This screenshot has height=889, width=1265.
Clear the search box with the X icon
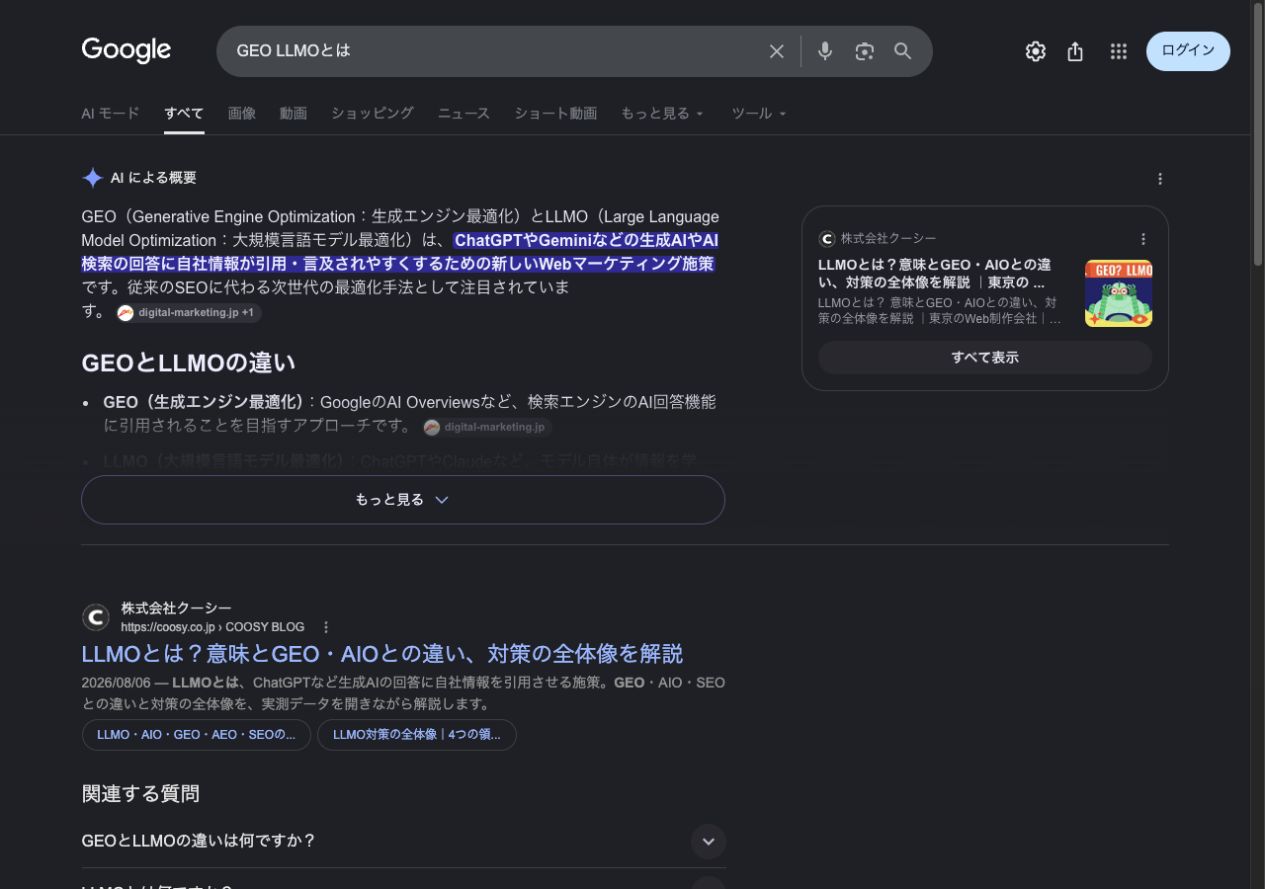pyautogui.click(x=776, y=51)
